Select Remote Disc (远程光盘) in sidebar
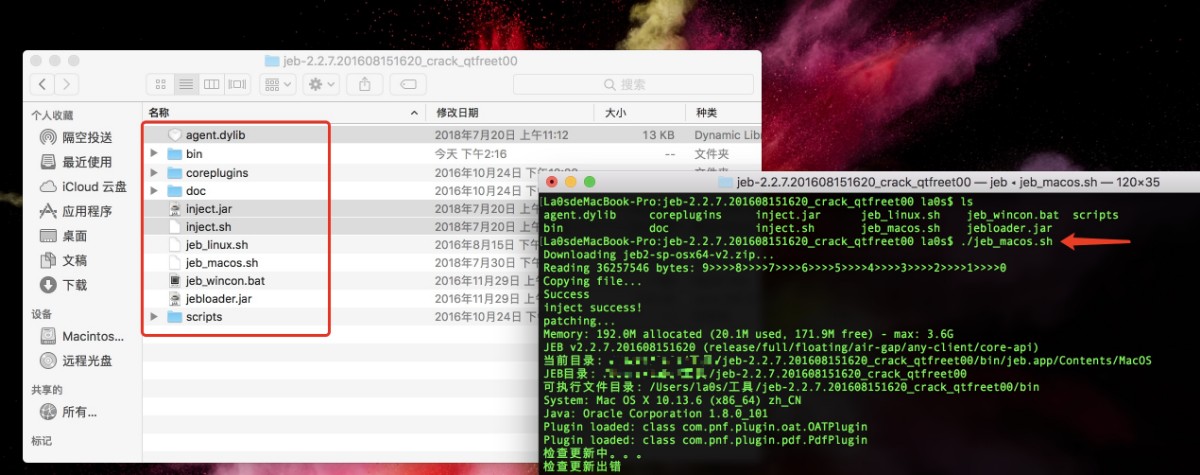The width and height of the screenshot is (1200, 475). [x=76, y=361]
